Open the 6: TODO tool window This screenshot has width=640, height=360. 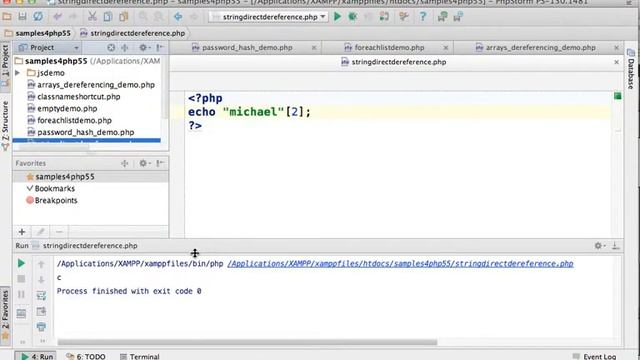[x=86, y=356]
